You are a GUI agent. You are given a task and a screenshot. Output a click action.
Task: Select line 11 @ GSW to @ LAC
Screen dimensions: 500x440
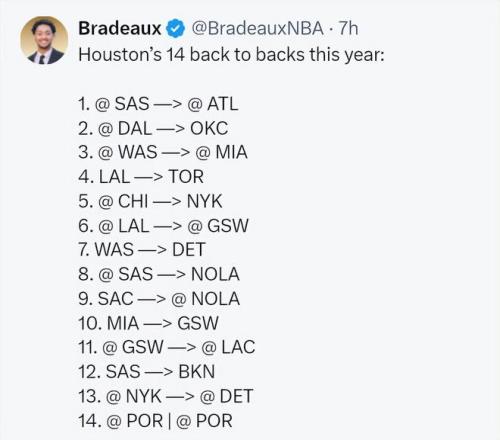point(167,347)
